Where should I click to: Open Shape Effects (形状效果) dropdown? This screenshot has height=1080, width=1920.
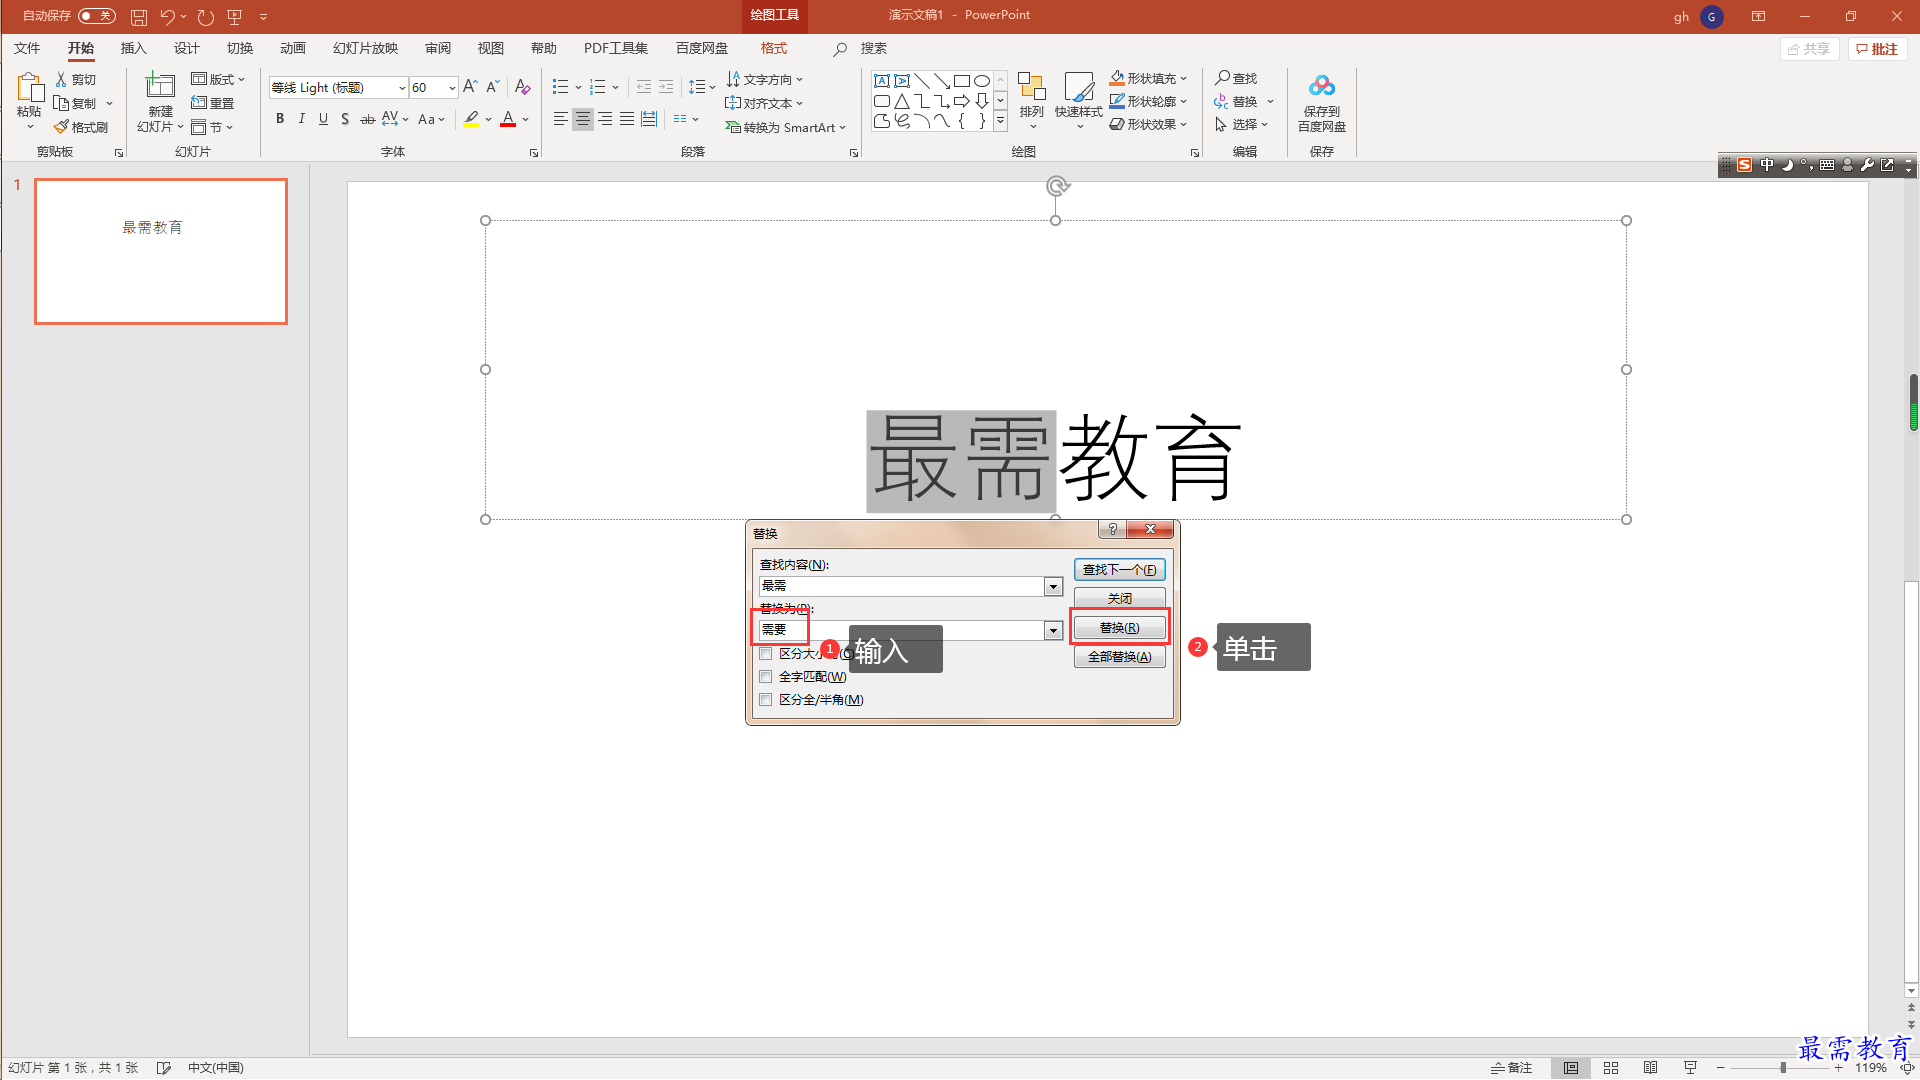(x=1148, y=124)
